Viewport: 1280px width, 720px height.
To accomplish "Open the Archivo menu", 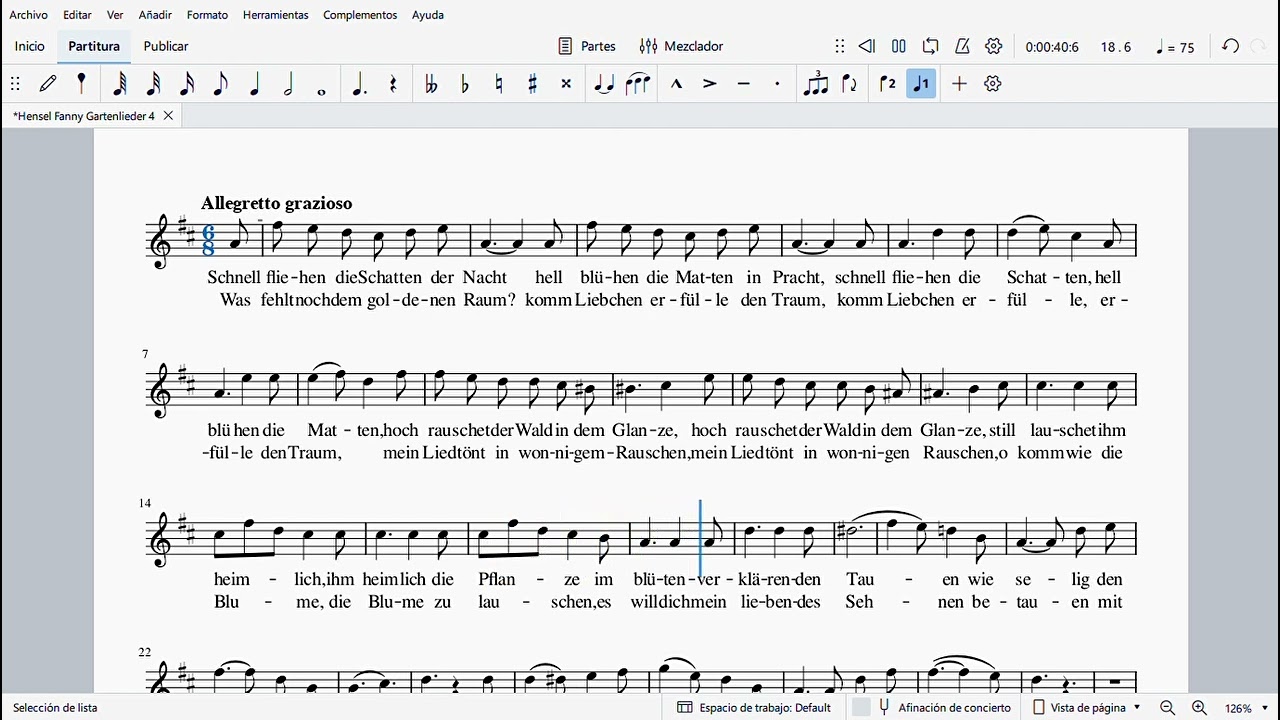I will pyautogui.click(x=28, y=15).
